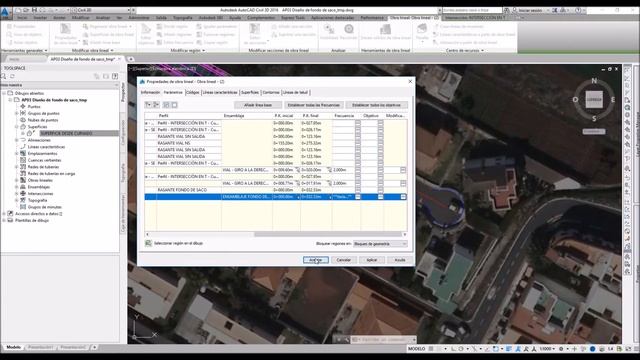
Task: Click the Frecuencia column header
Action: (x=346, y=116)
